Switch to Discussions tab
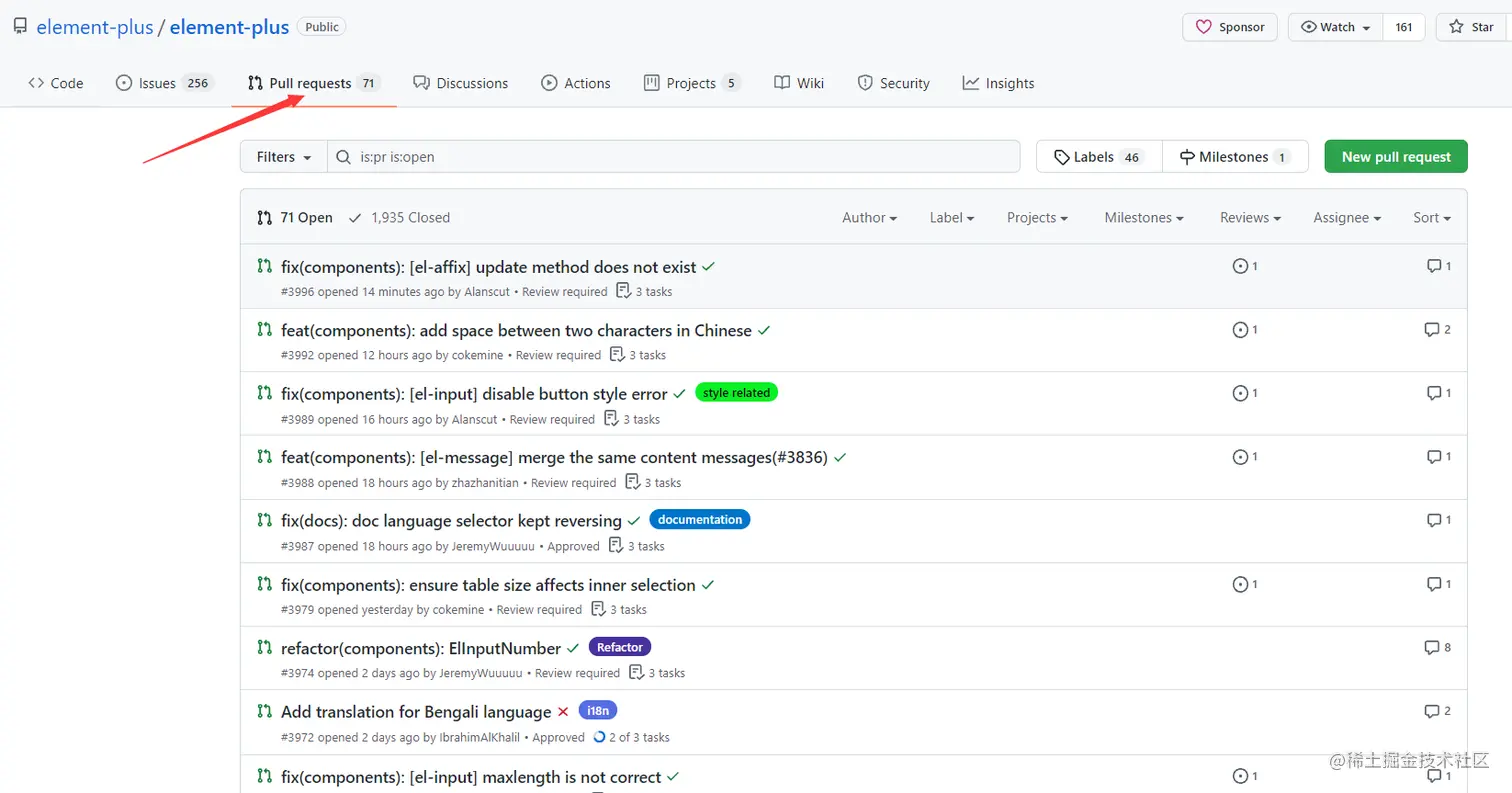The image size is (1512, 793). [461, 83]
